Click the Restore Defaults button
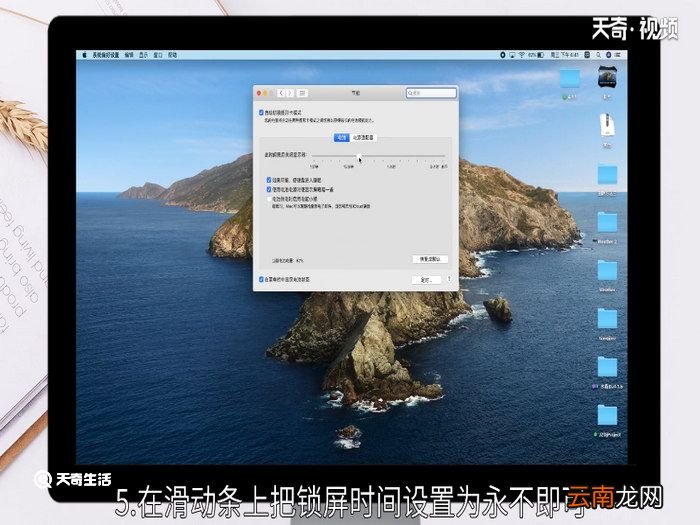 429,259
